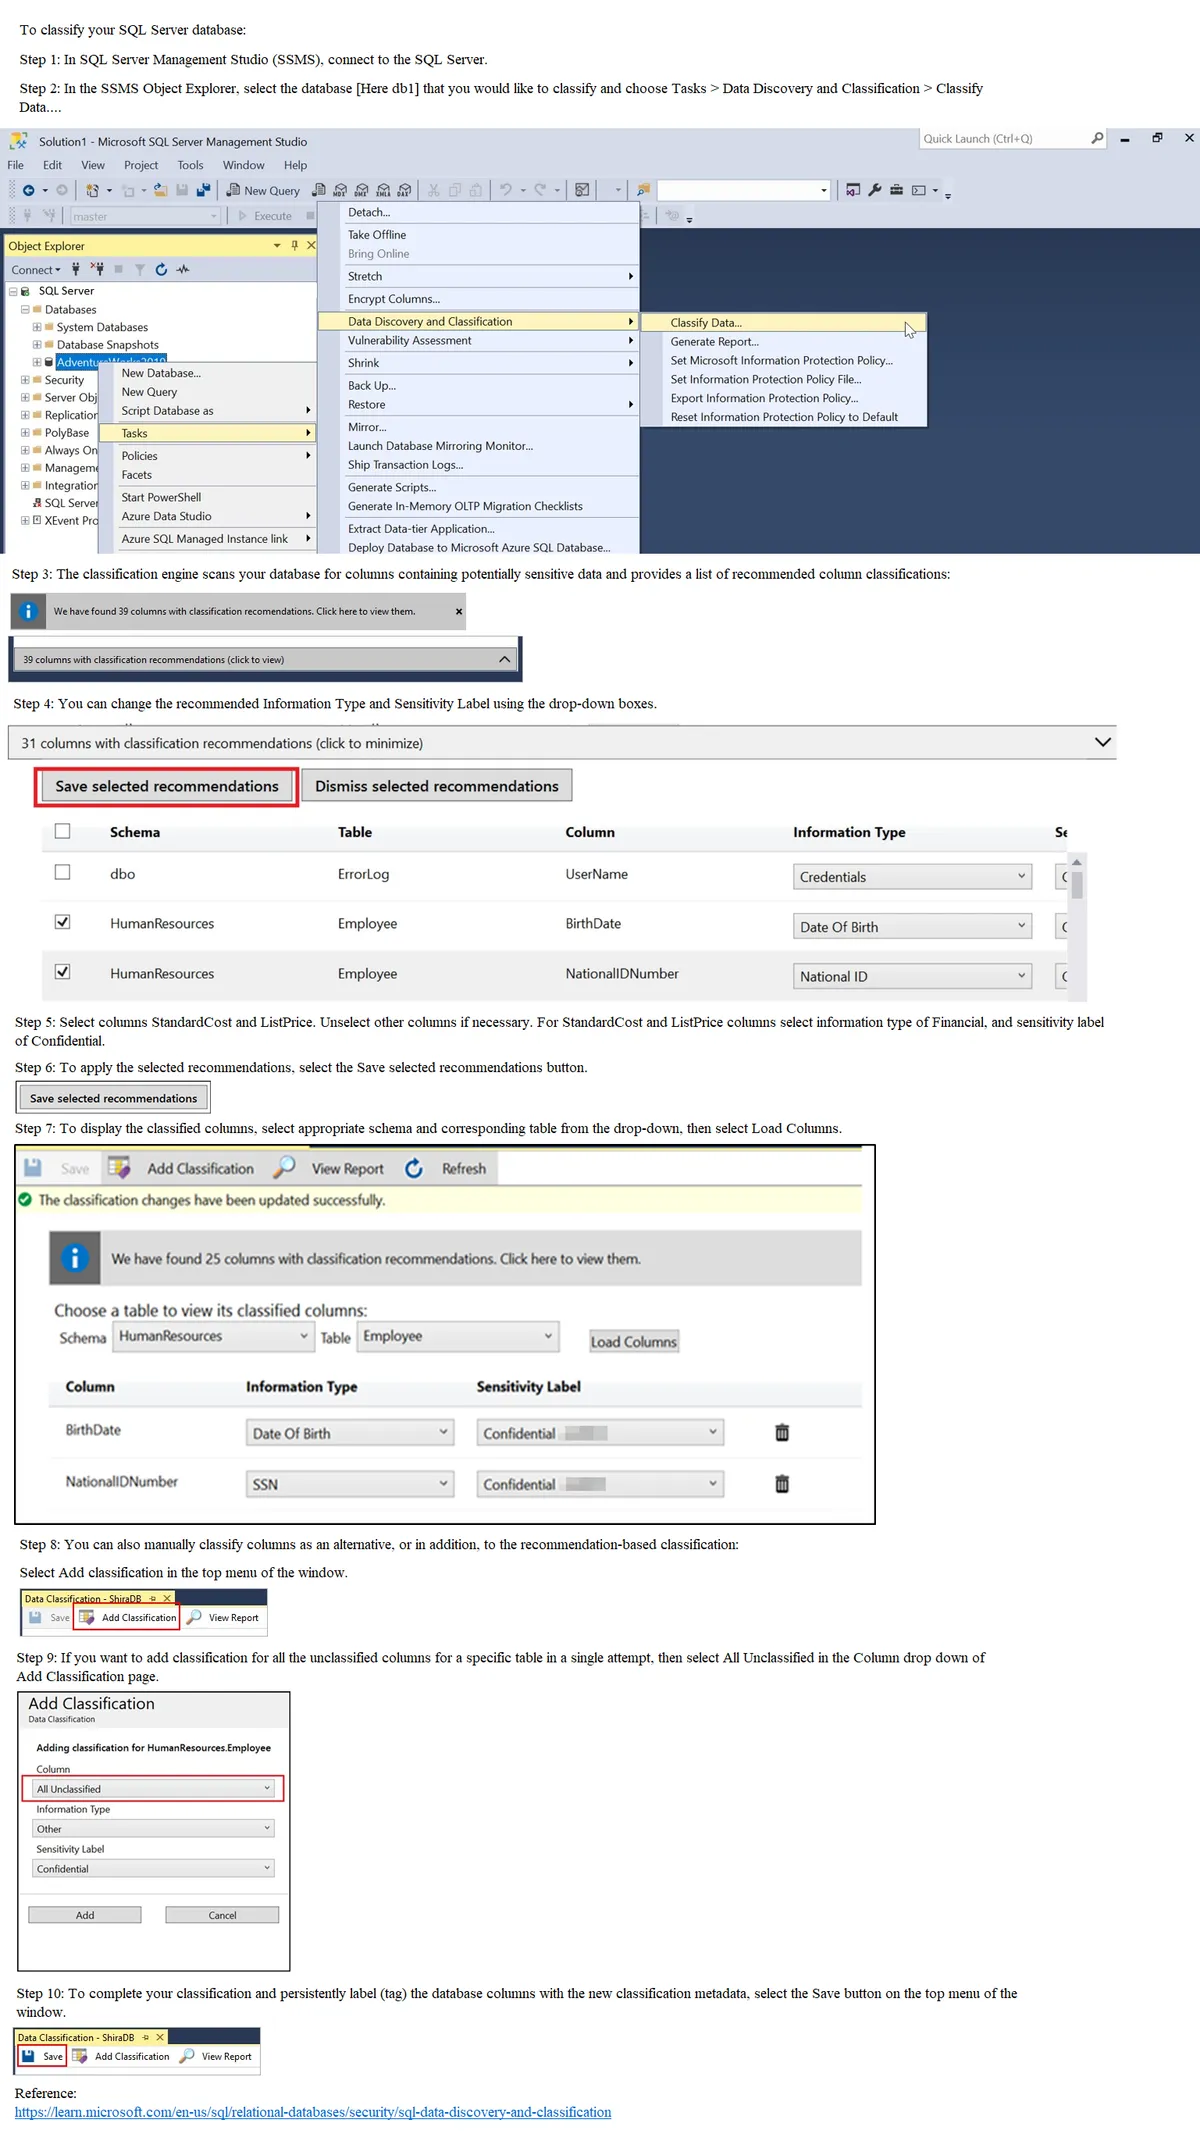Screen dimensions: 1200x2131
Task: Pin the Object Explorer panel
Action: point(294,245)
